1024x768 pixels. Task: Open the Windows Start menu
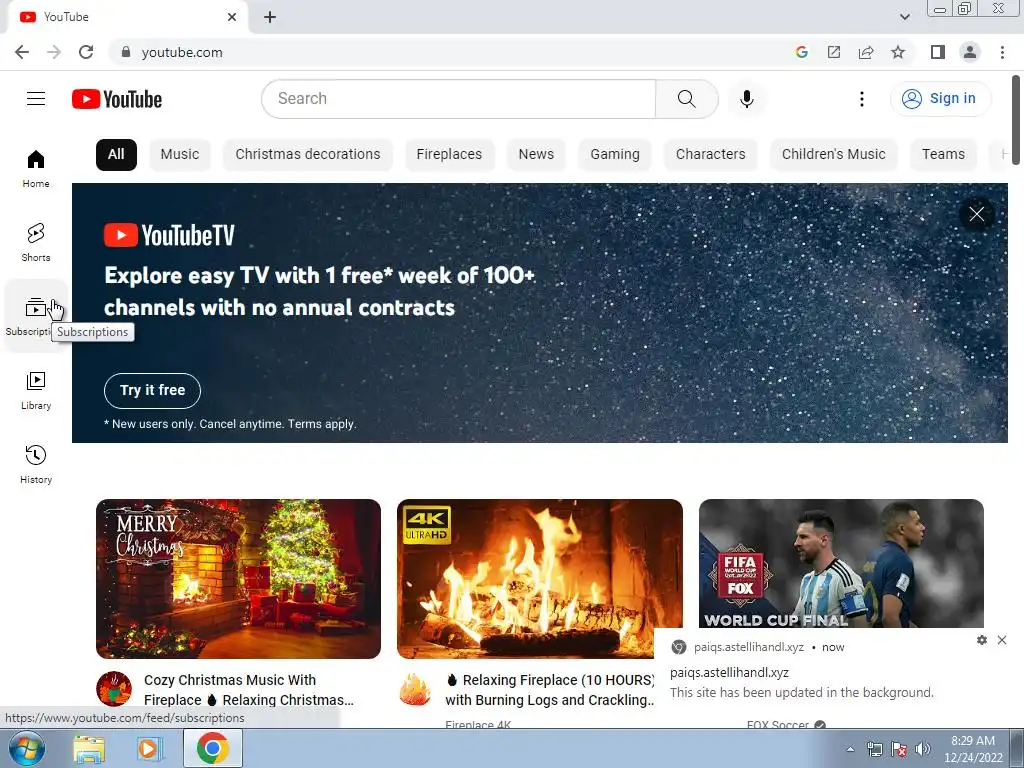point(26,748)
